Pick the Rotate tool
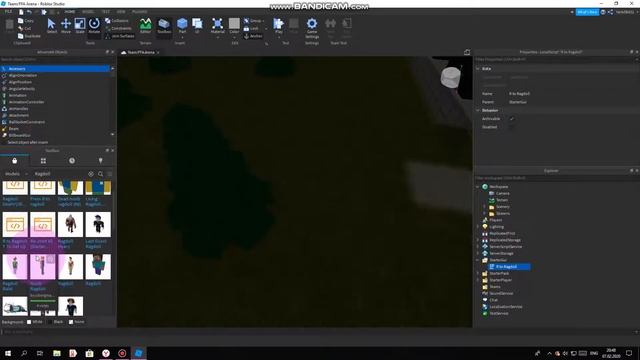The image size is (640, 360). (x=94, y=25)
